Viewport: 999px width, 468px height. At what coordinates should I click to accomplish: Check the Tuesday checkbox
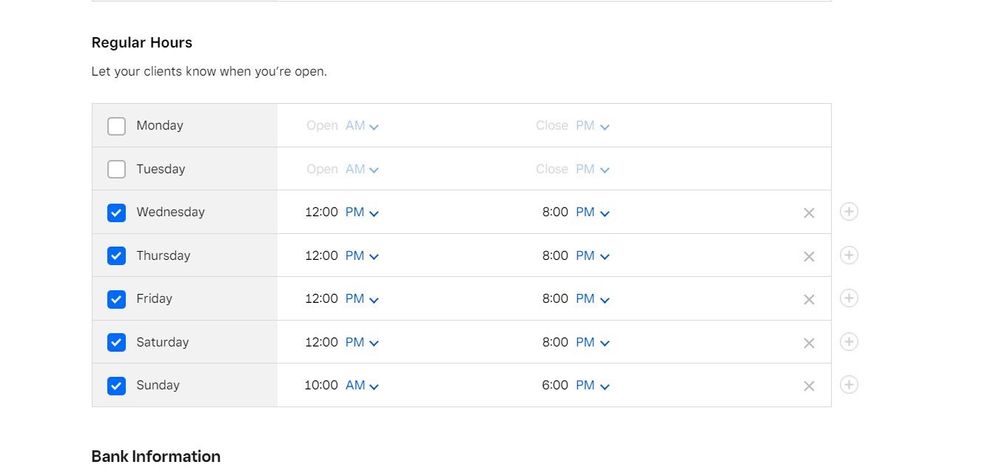(x=117, y=169)
